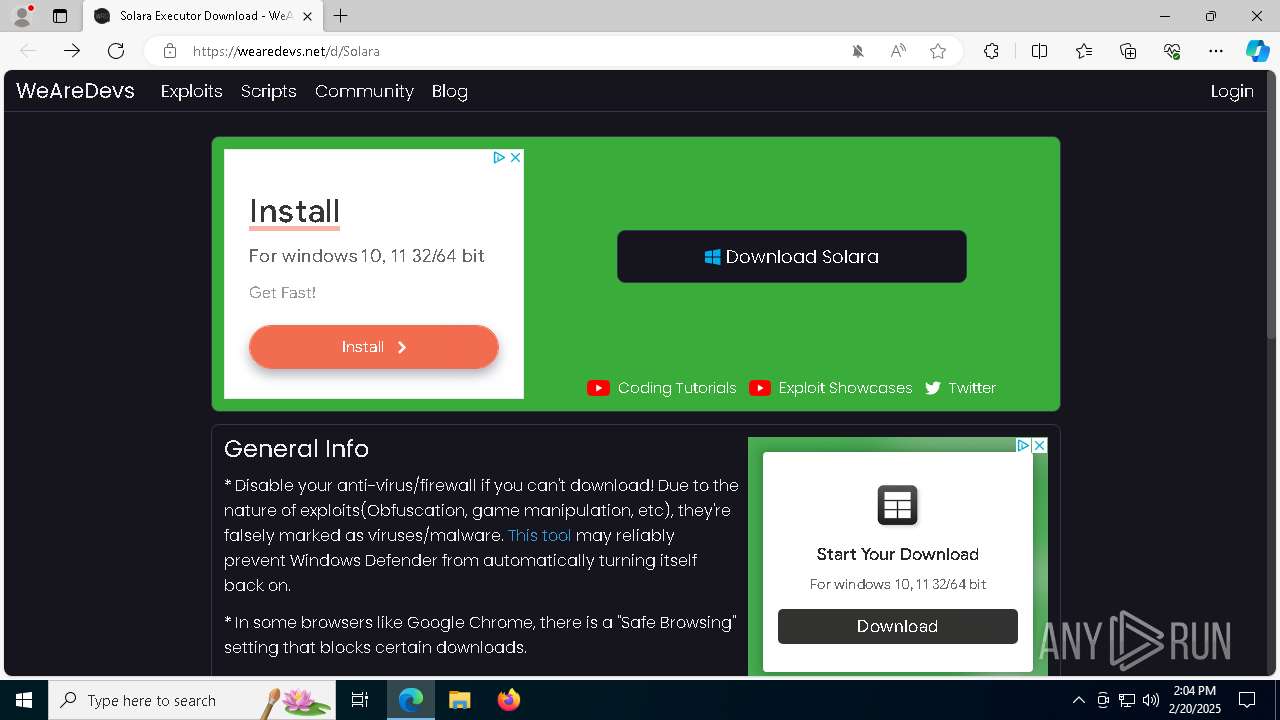Screen dimensions: 1280x720
Task: Open AdChoices icon on Install ad
Action: click(499, 158)
